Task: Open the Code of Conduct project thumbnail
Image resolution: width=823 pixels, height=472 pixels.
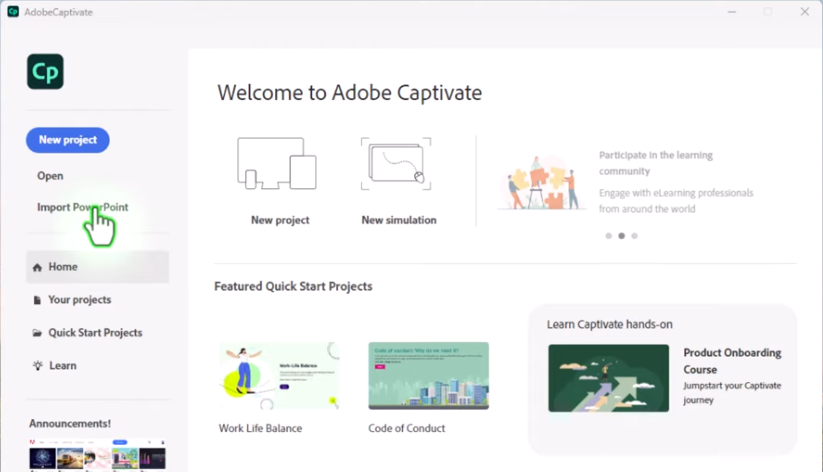Action: 428,376
